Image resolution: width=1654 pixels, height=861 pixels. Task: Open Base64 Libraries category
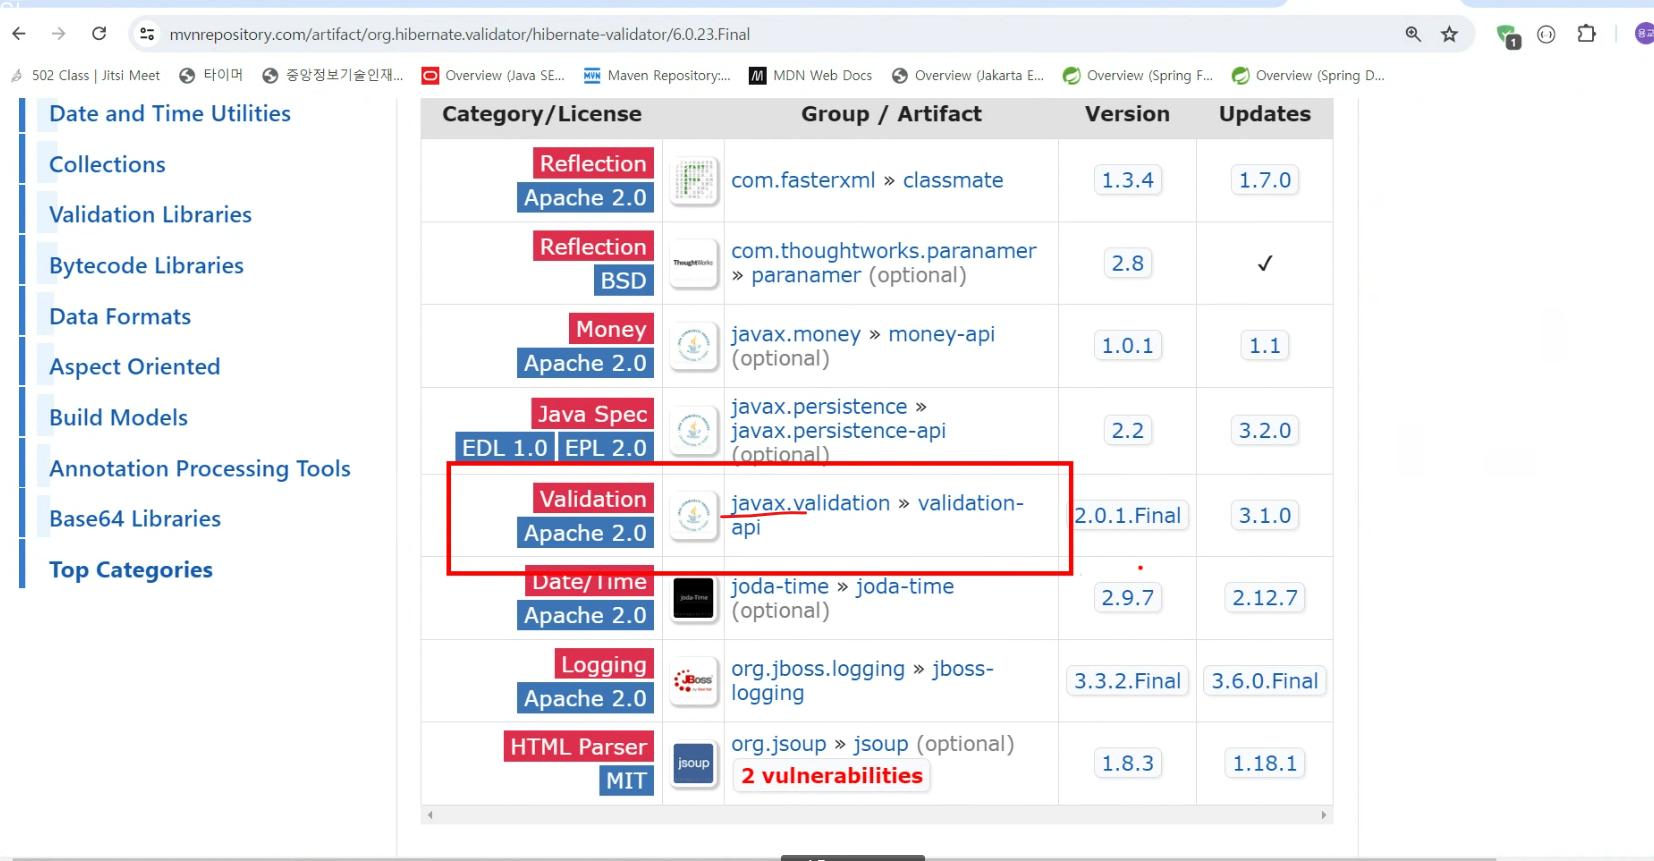(x=135, y=519)
